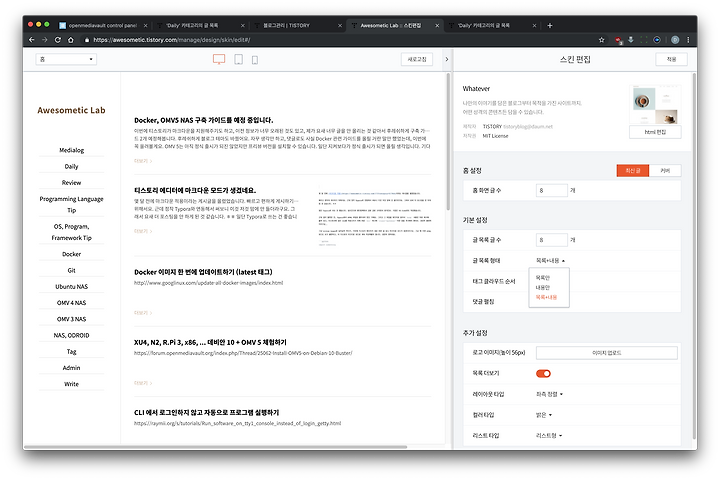Screen dimensions: 720x480
Task: Choose 목록만 from the list type menu
Action: pyautogui.click(x=543, y=278)
